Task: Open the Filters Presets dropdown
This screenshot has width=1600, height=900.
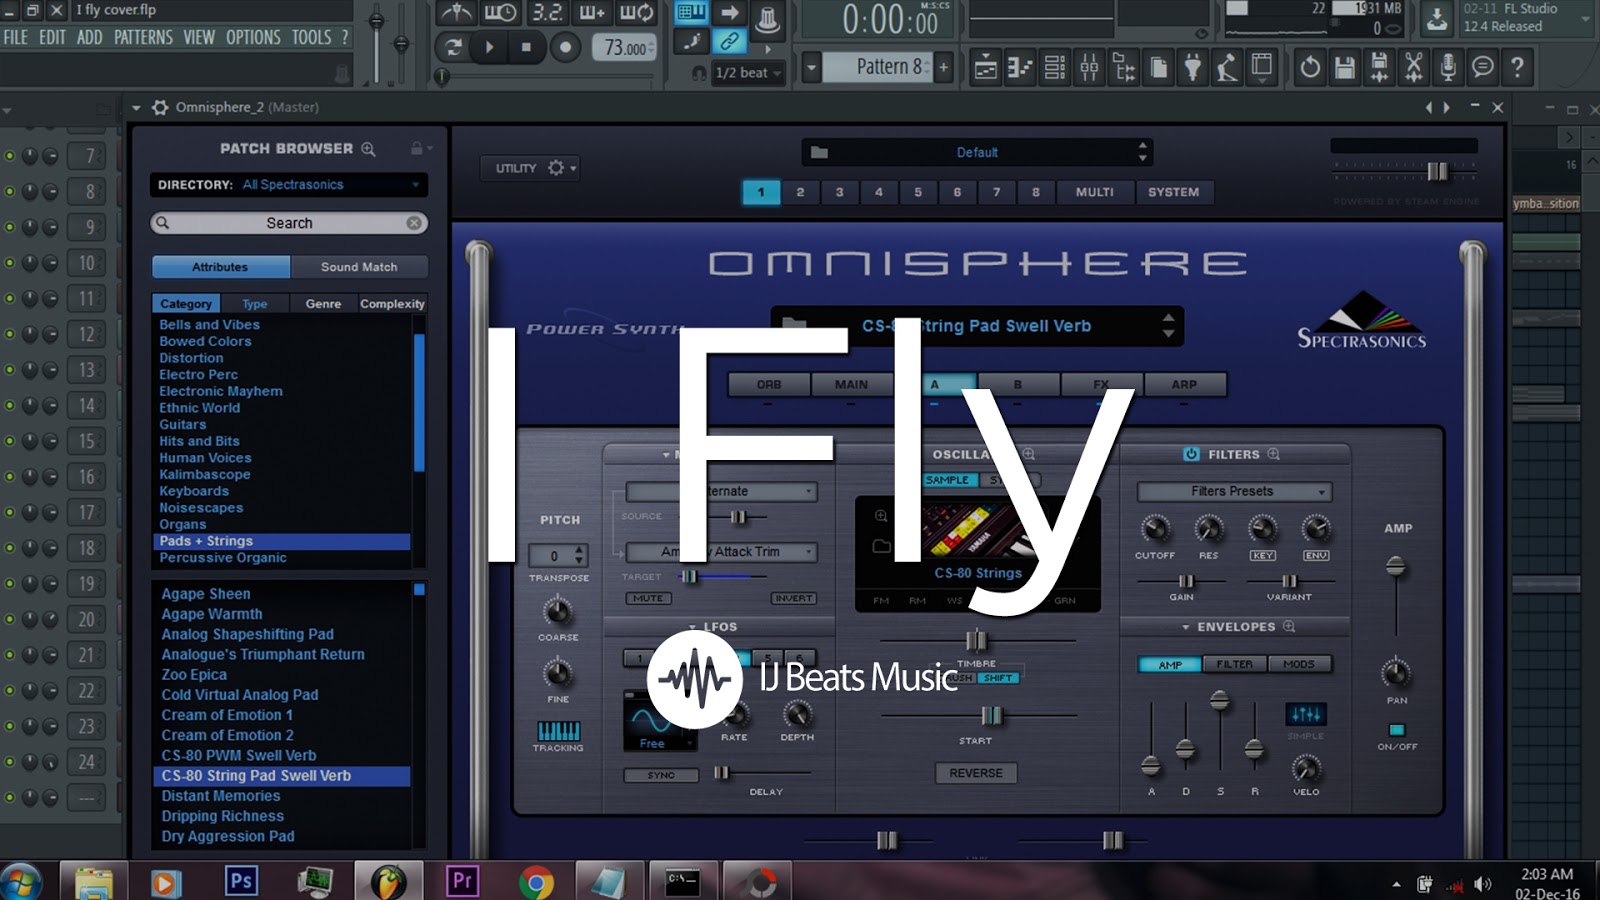Action: (x=1234, y=491)
